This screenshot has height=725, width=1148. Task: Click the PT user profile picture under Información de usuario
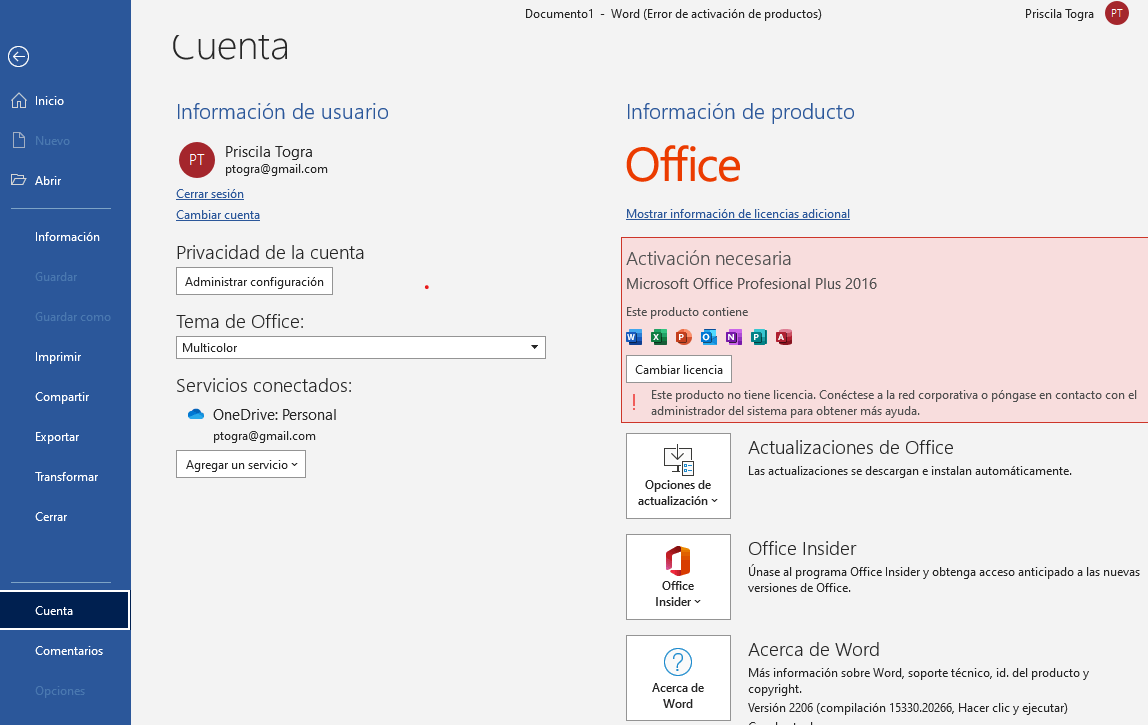coord(197,160)
